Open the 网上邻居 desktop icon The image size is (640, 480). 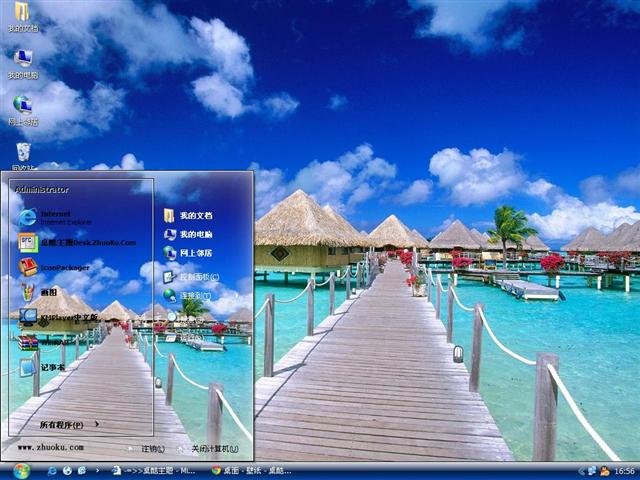click(23, 111)
